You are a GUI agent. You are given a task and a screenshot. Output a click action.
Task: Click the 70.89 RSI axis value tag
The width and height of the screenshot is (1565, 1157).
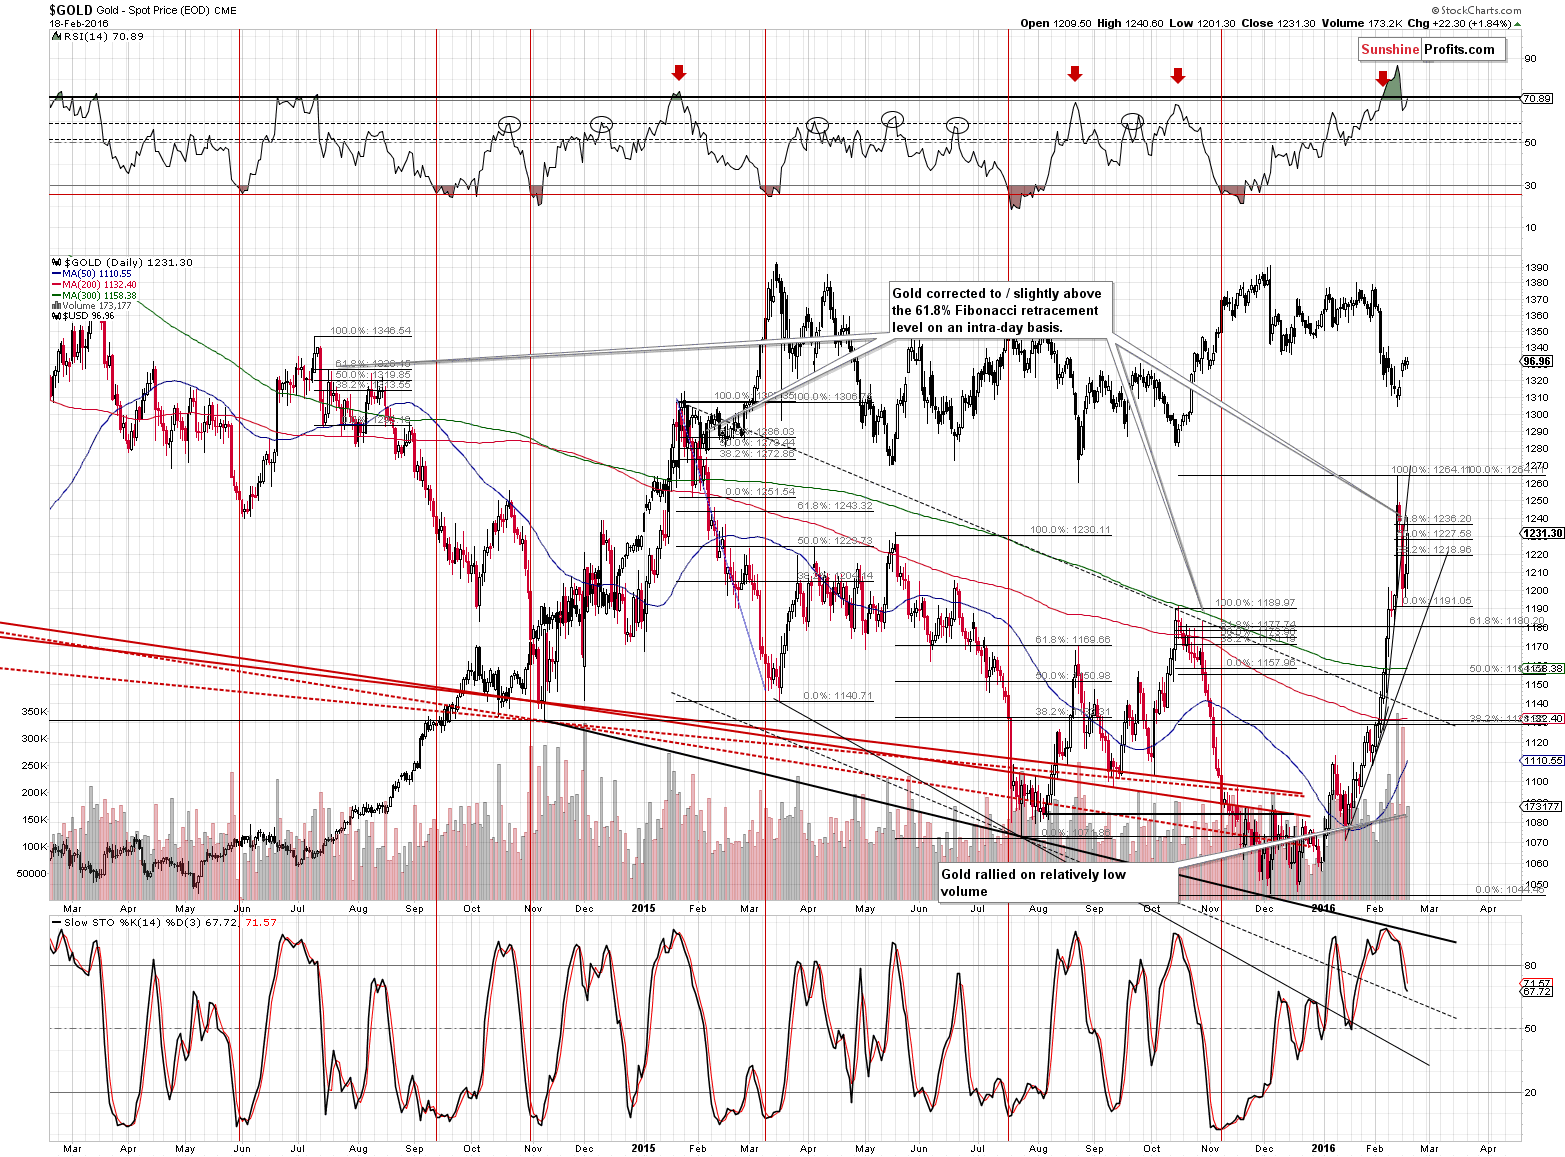tap(1536, 98)
